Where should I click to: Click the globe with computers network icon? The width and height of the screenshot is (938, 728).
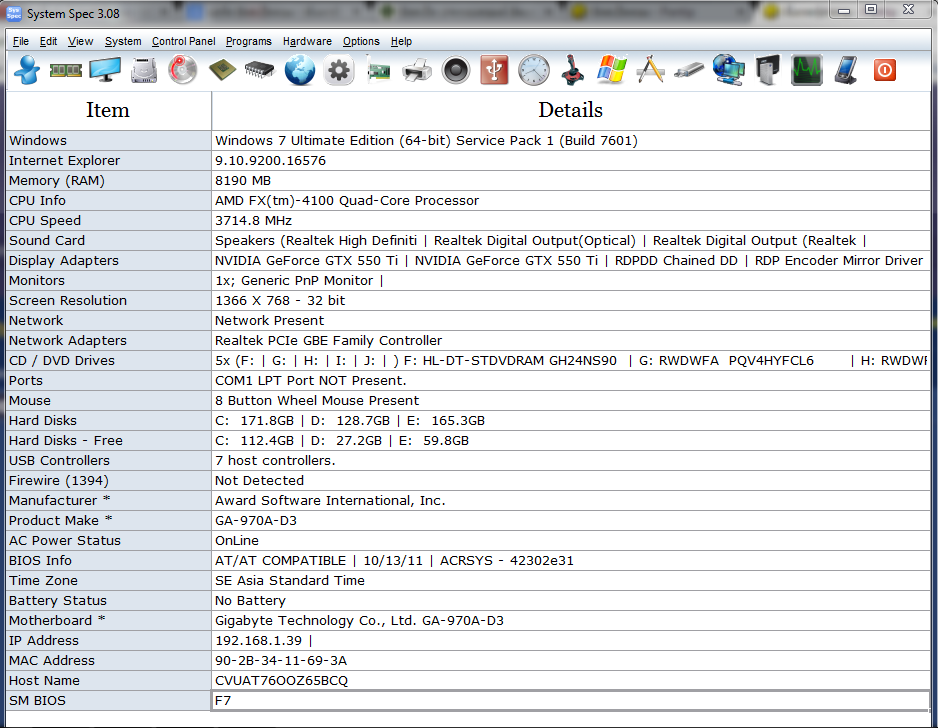coord(729,71)
